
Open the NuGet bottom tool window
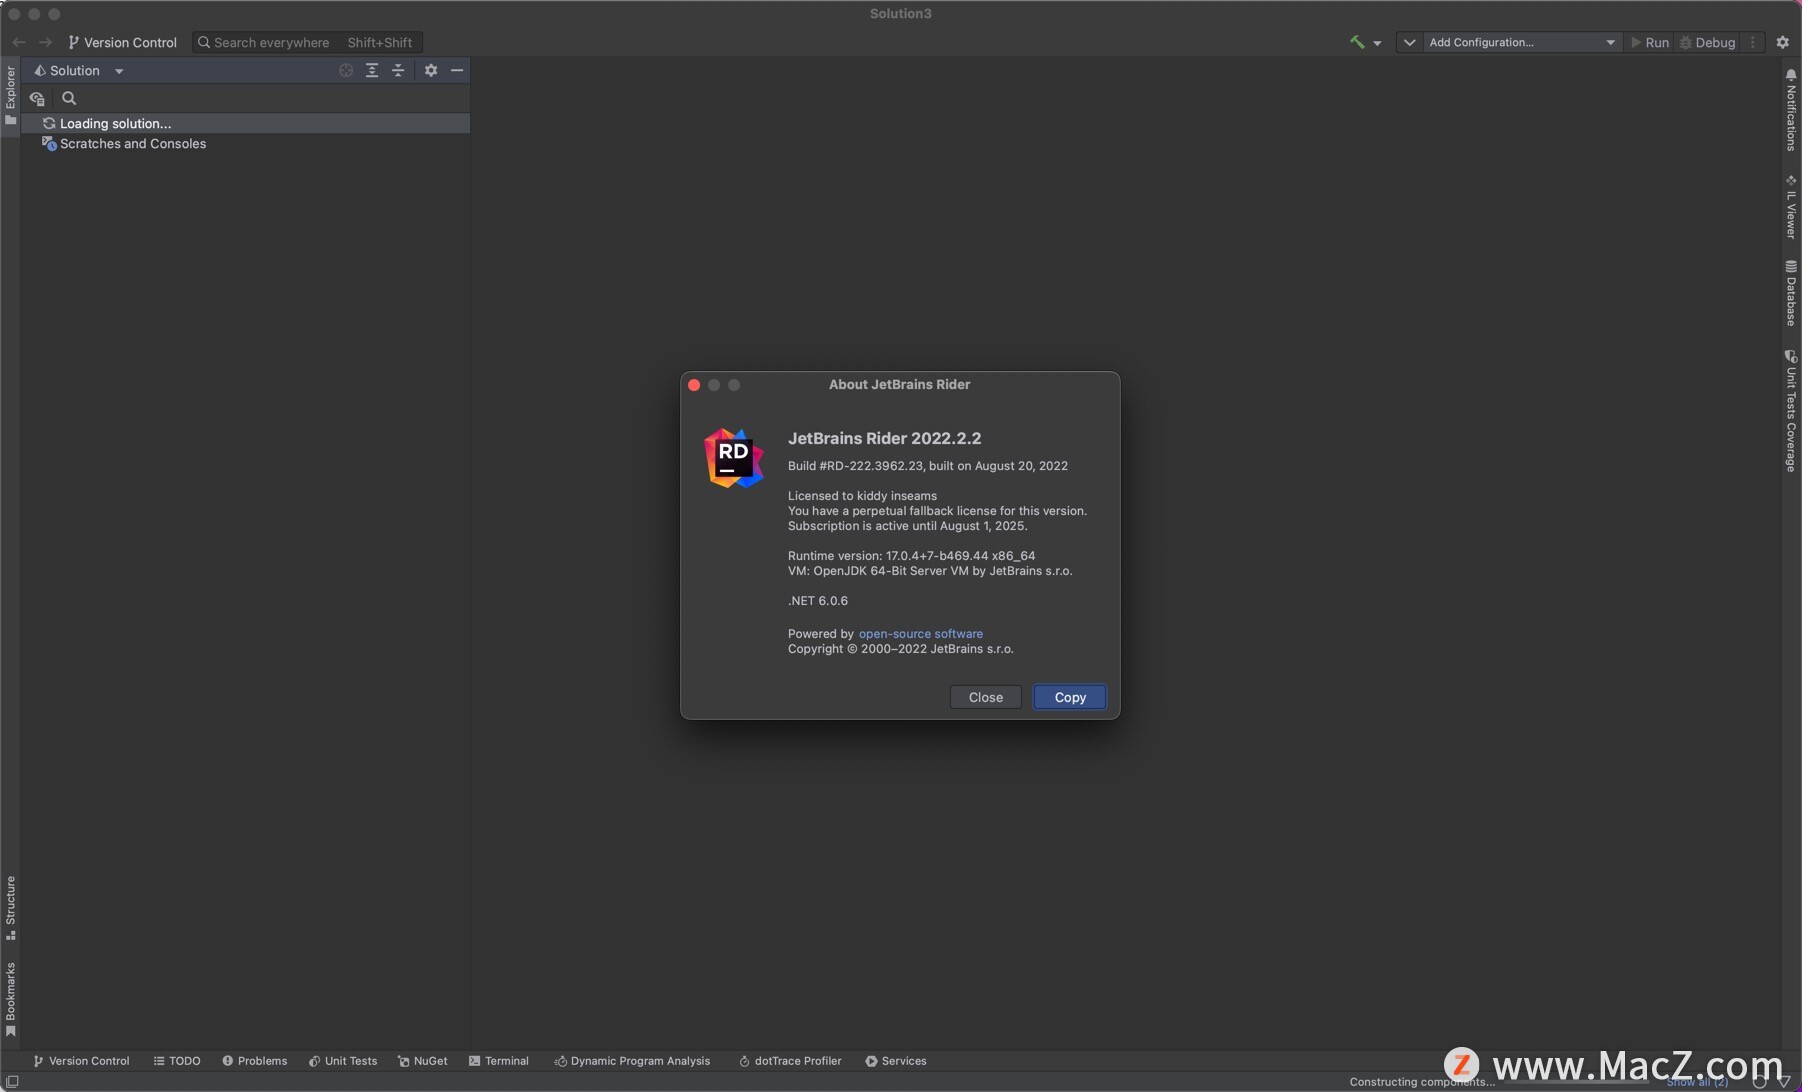pyautogui.click(x=423, y=1061)
